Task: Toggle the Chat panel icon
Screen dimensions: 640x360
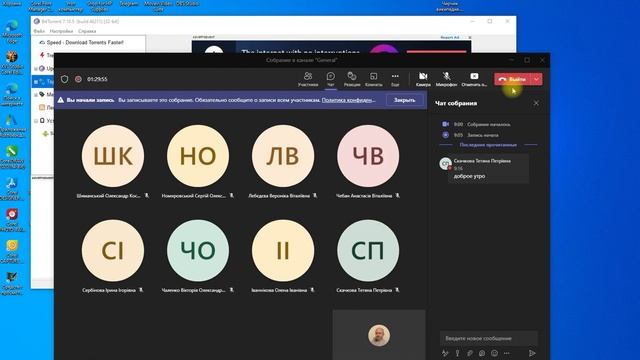Action: (x=331, y=79)
